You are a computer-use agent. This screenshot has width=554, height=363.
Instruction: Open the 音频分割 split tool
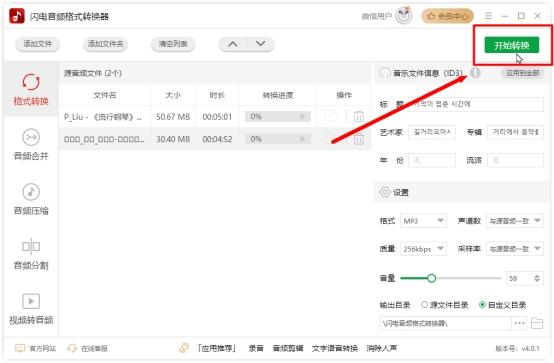[x=31, y=246]
